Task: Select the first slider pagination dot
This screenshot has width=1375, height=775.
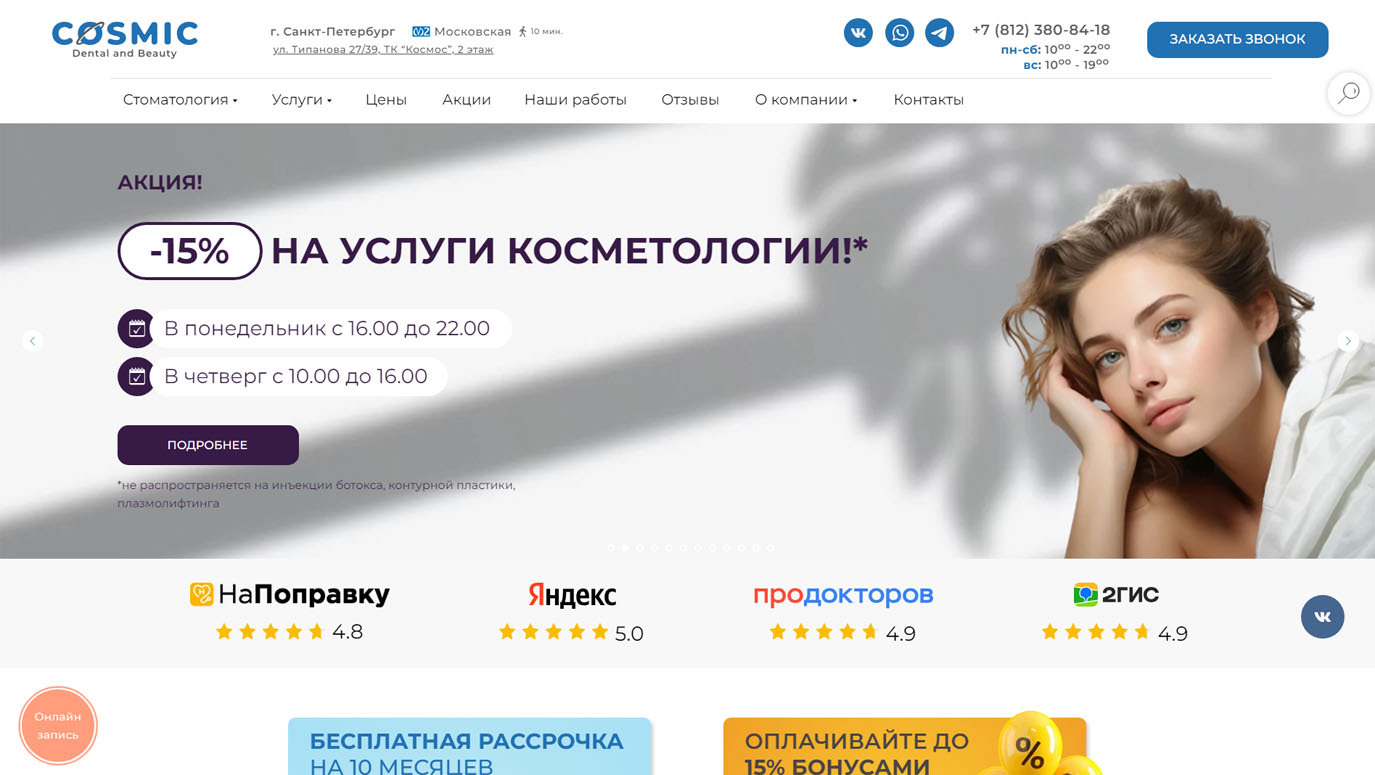Action: [x=611, y=548]
